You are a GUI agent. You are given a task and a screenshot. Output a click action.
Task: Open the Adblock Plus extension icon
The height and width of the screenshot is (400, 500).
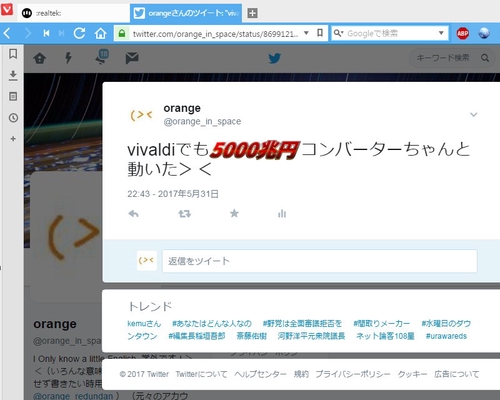[463, 33]
